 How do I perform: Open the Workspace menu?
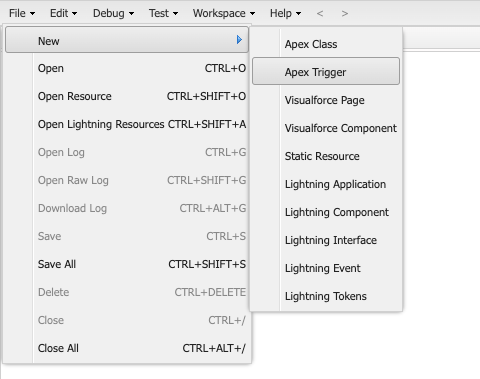pyautogui.click(x=224, y=13)
